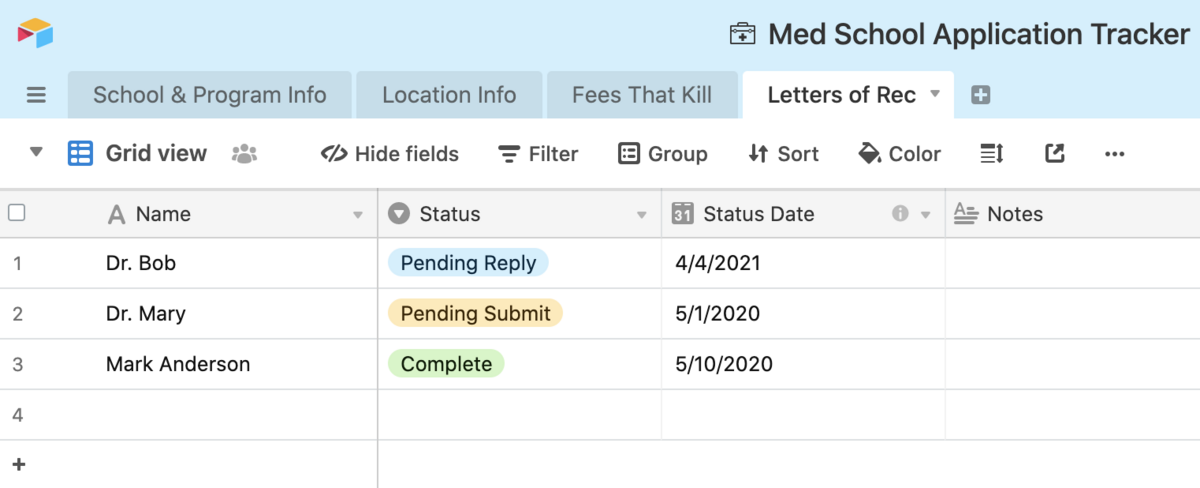This screenshot has height=488, width=1200.
Task: Click the Airtable logo icon
Action: [x=35, y=33]
